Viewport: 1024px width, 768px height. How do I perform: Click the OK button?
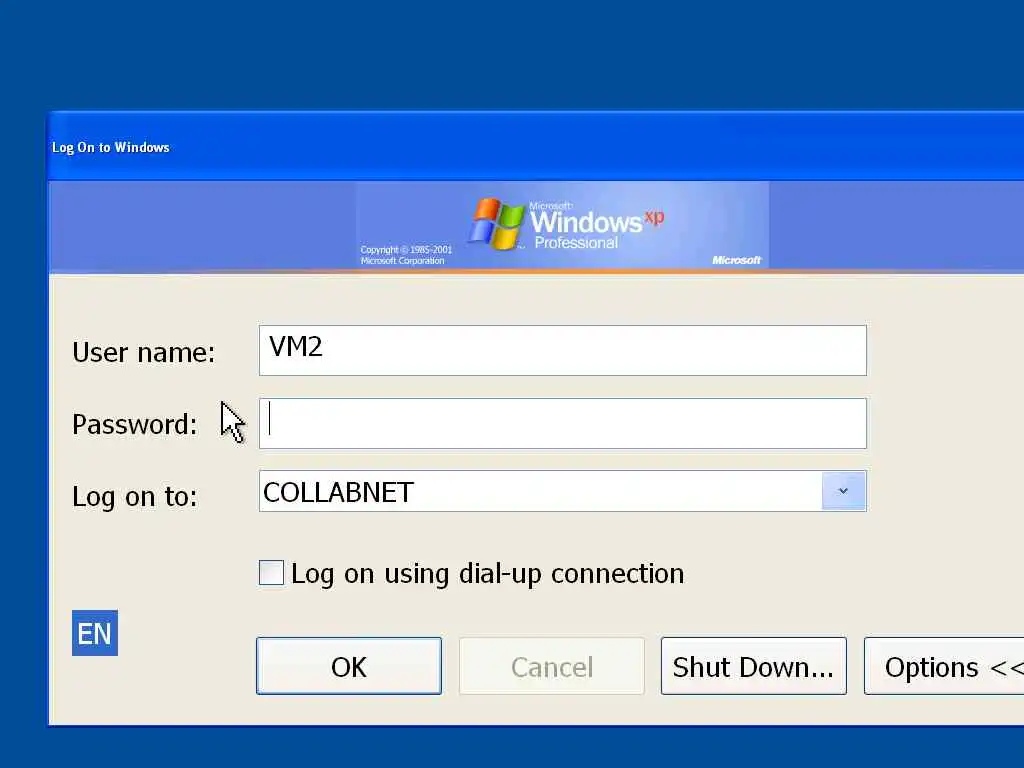coord(349,666)
